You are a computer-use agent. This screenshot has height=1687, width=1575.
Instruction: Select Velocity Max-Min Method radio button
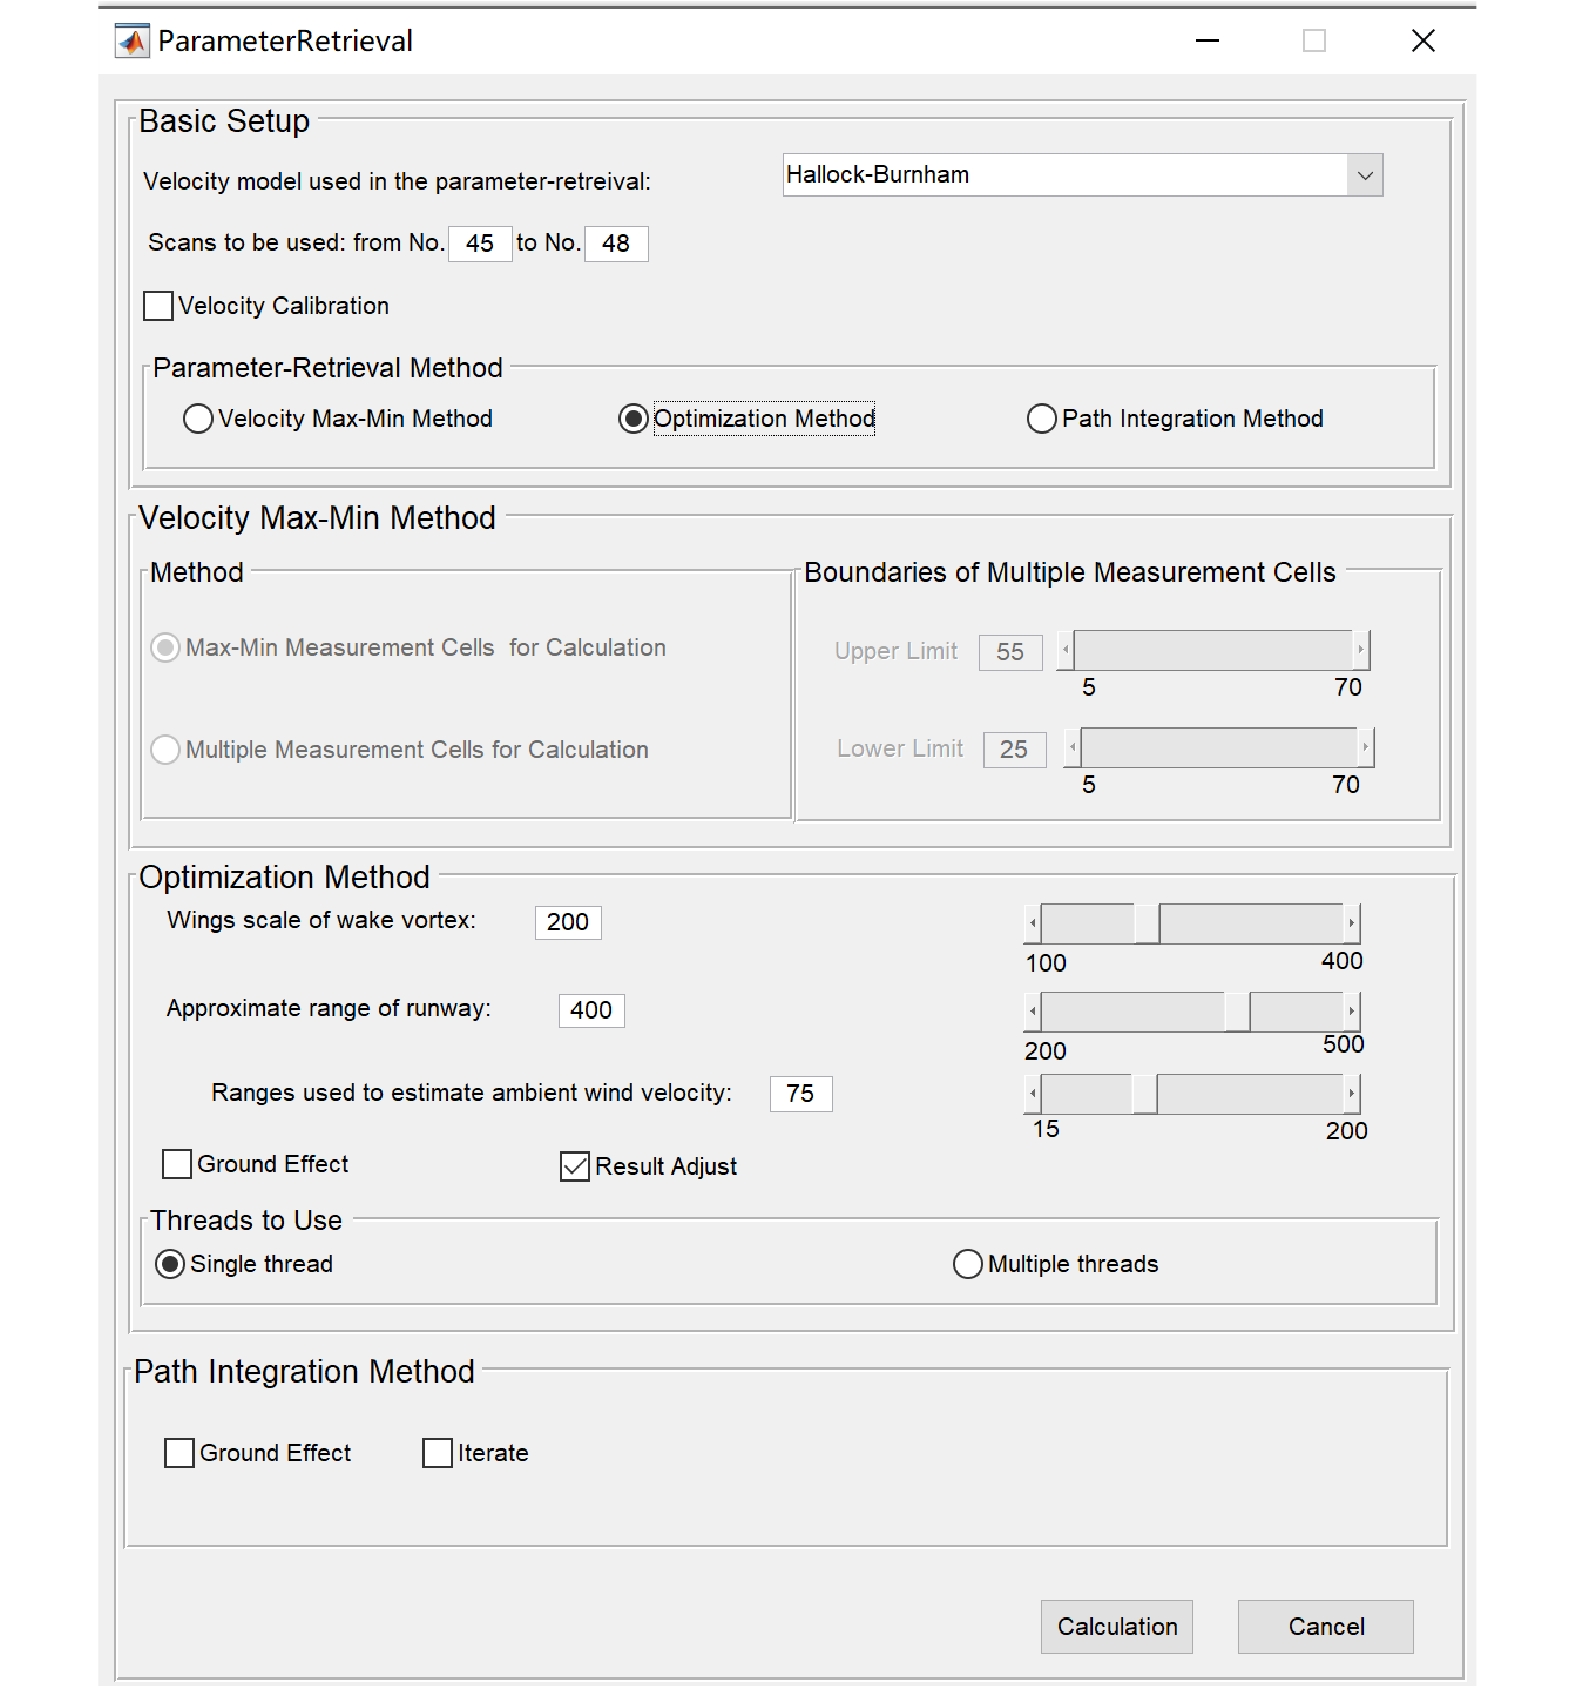pos(198,418)
